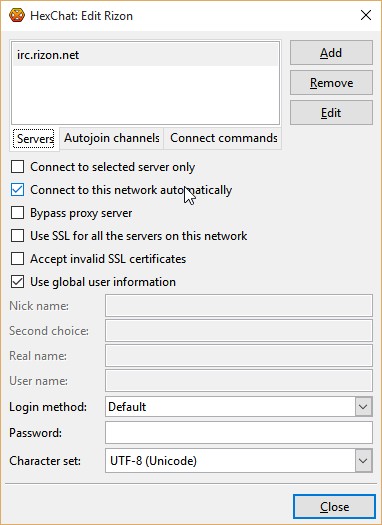Image resolution: width=382 pixels, height=525 pixels.
Task: Expand the Login method dropdown arrow
Action: point(363,407)
